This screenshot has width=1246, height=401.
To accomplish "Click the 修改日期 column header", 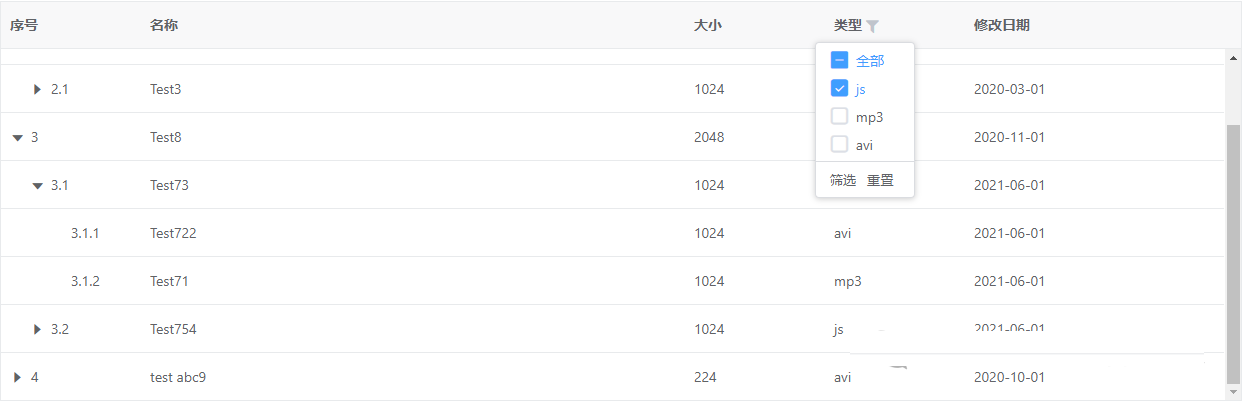I will point(1001,25).
